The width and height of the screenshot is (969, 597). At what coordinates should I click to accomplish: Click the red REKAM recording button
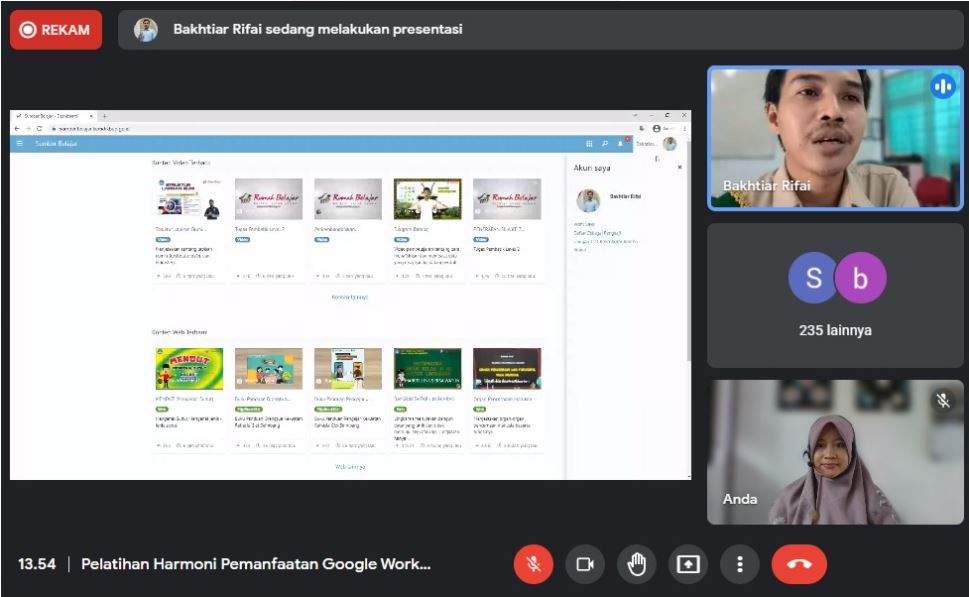click(x=56, y=30)
